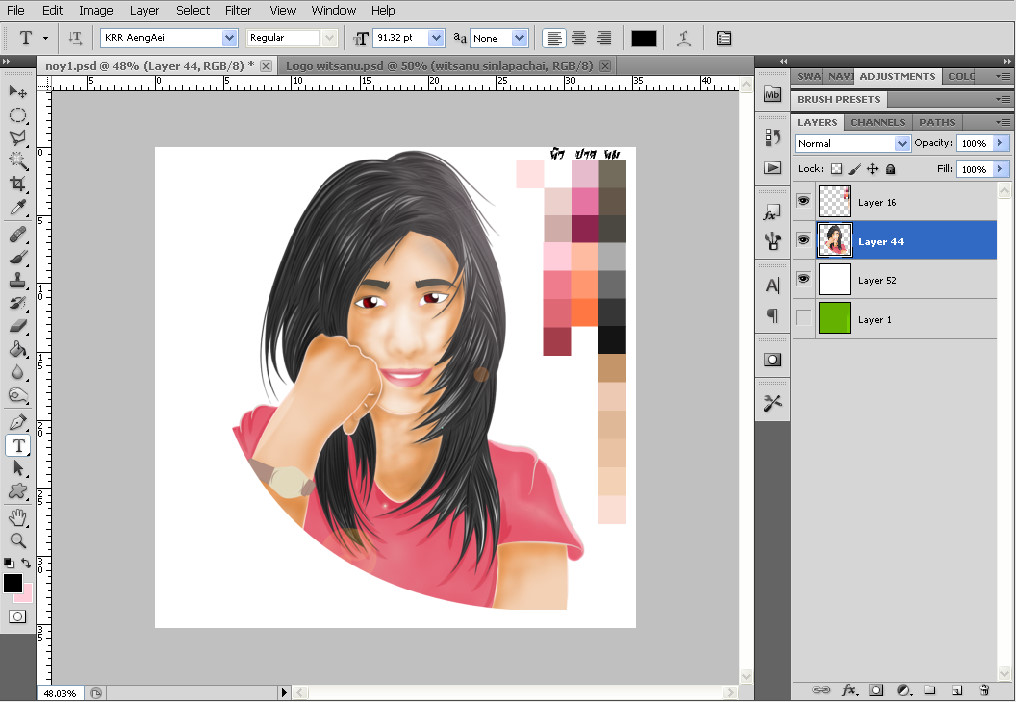The image size is (1016, 702).
Task: Toggle lock transparent pixels
Action: tap(837, 169)
